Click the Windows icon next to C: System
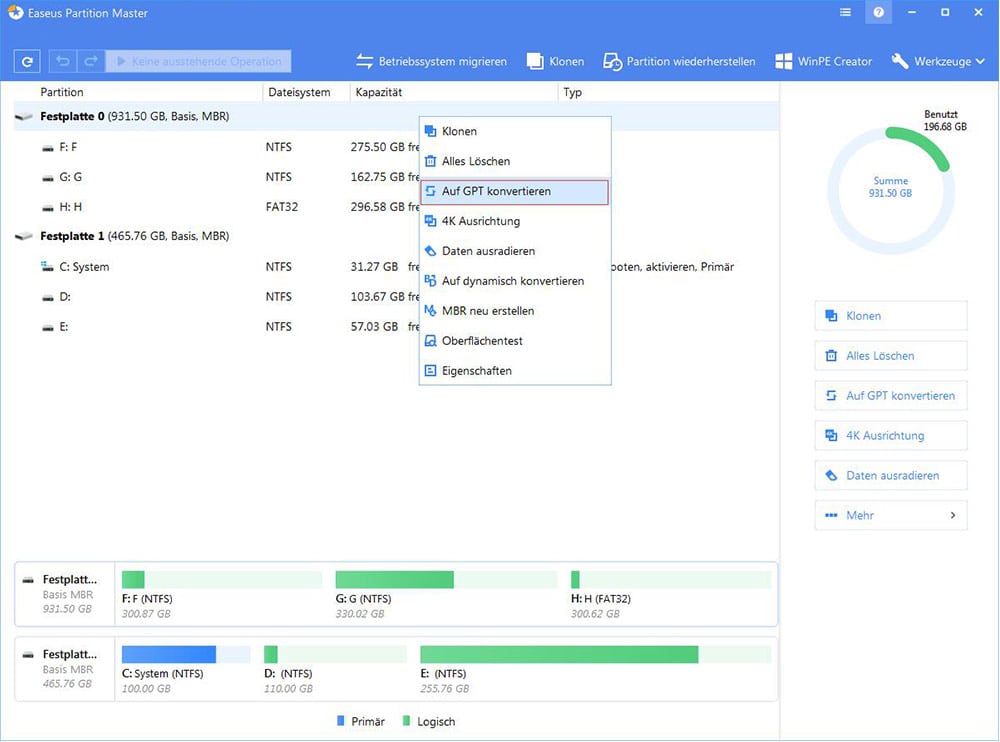 click(x=47, y=266)
